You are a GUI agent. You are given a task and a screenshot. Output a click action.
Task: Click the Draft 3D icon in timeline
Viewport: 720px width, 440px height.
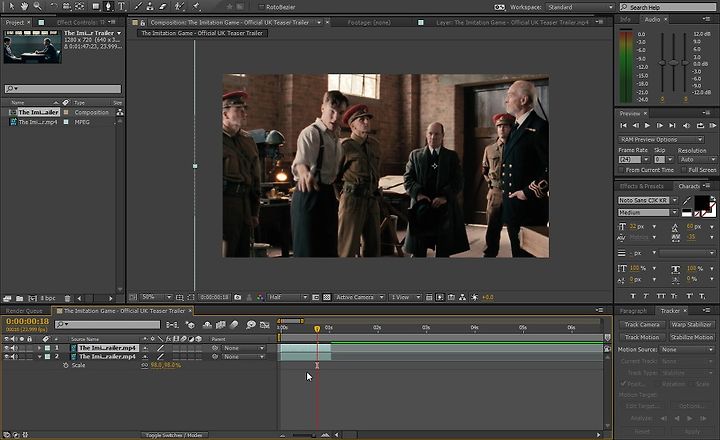pos(190,325)
